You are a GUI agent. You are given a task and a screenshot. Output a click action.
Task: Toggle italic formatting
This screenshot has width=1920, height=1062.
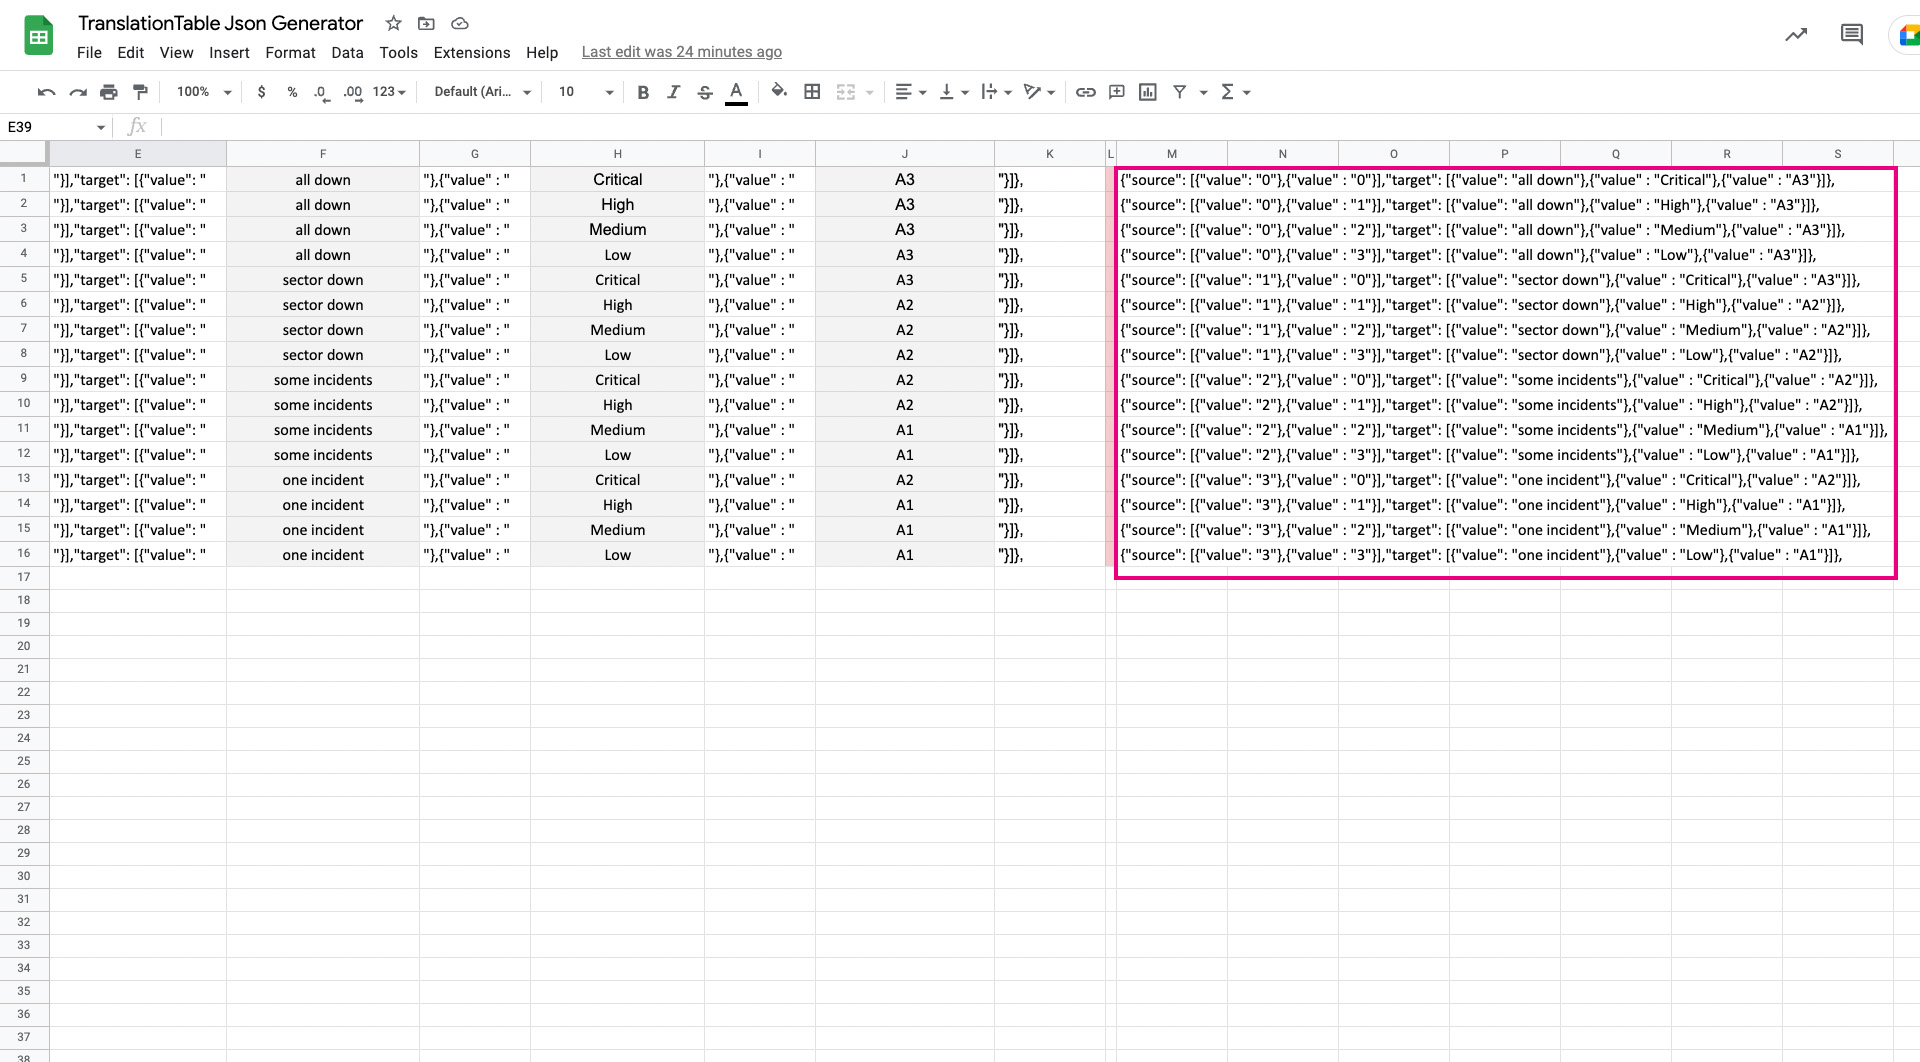click(x=674, y=92)
